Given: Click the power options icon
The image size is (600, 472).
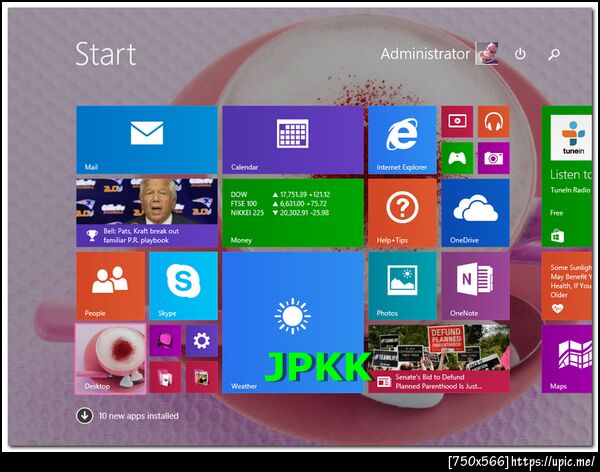Looking at the screenshot, I should click(x=520, y=54).
